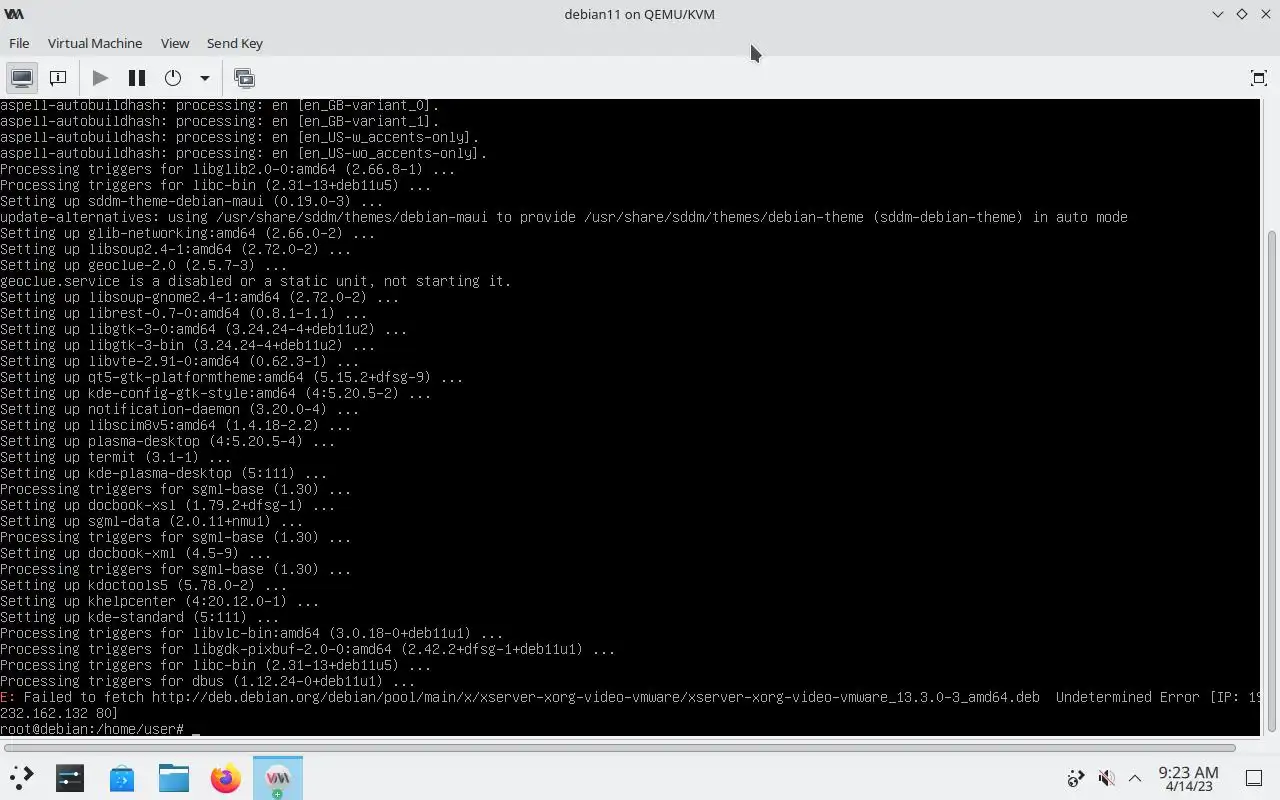This screenshot has width=1280, height=800.
Task: Show virtual hardware details via info icon
Action: [x=58, y=77]
